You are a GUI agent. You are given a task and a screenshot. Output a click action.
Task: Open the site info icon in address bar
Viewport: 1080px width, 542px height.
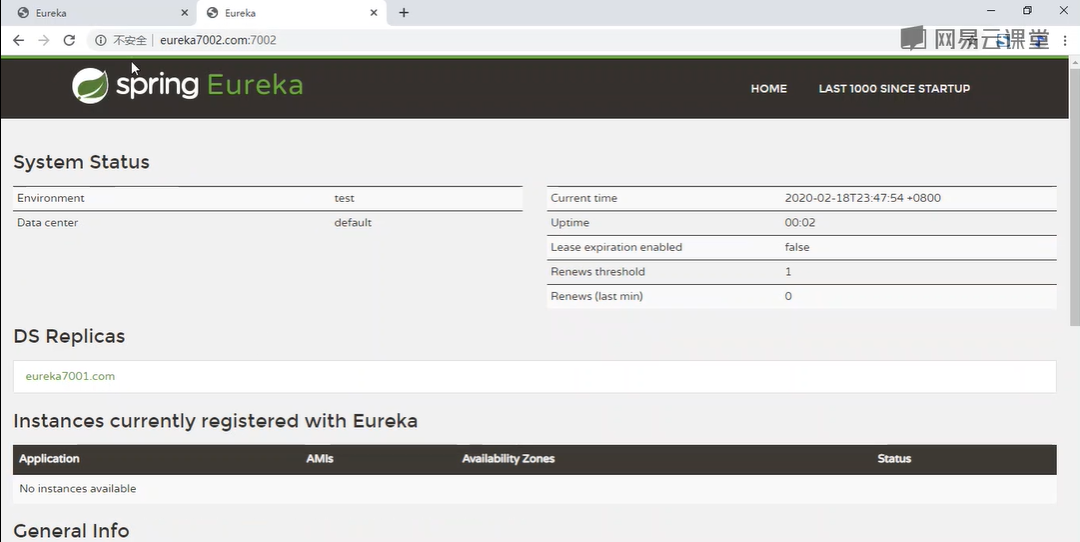[x=101, y=41]
